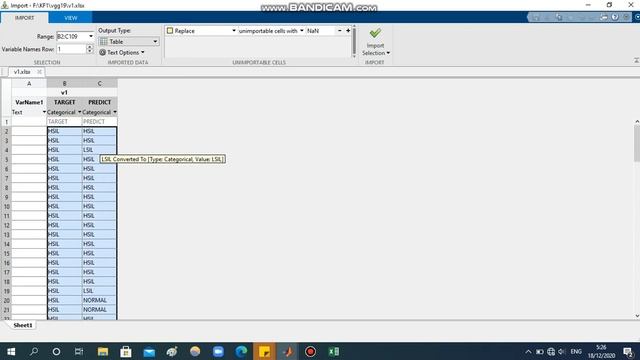Click the Variable Names Row field
The width and height of the screenshot is (640, 360).
click(71, 49)
